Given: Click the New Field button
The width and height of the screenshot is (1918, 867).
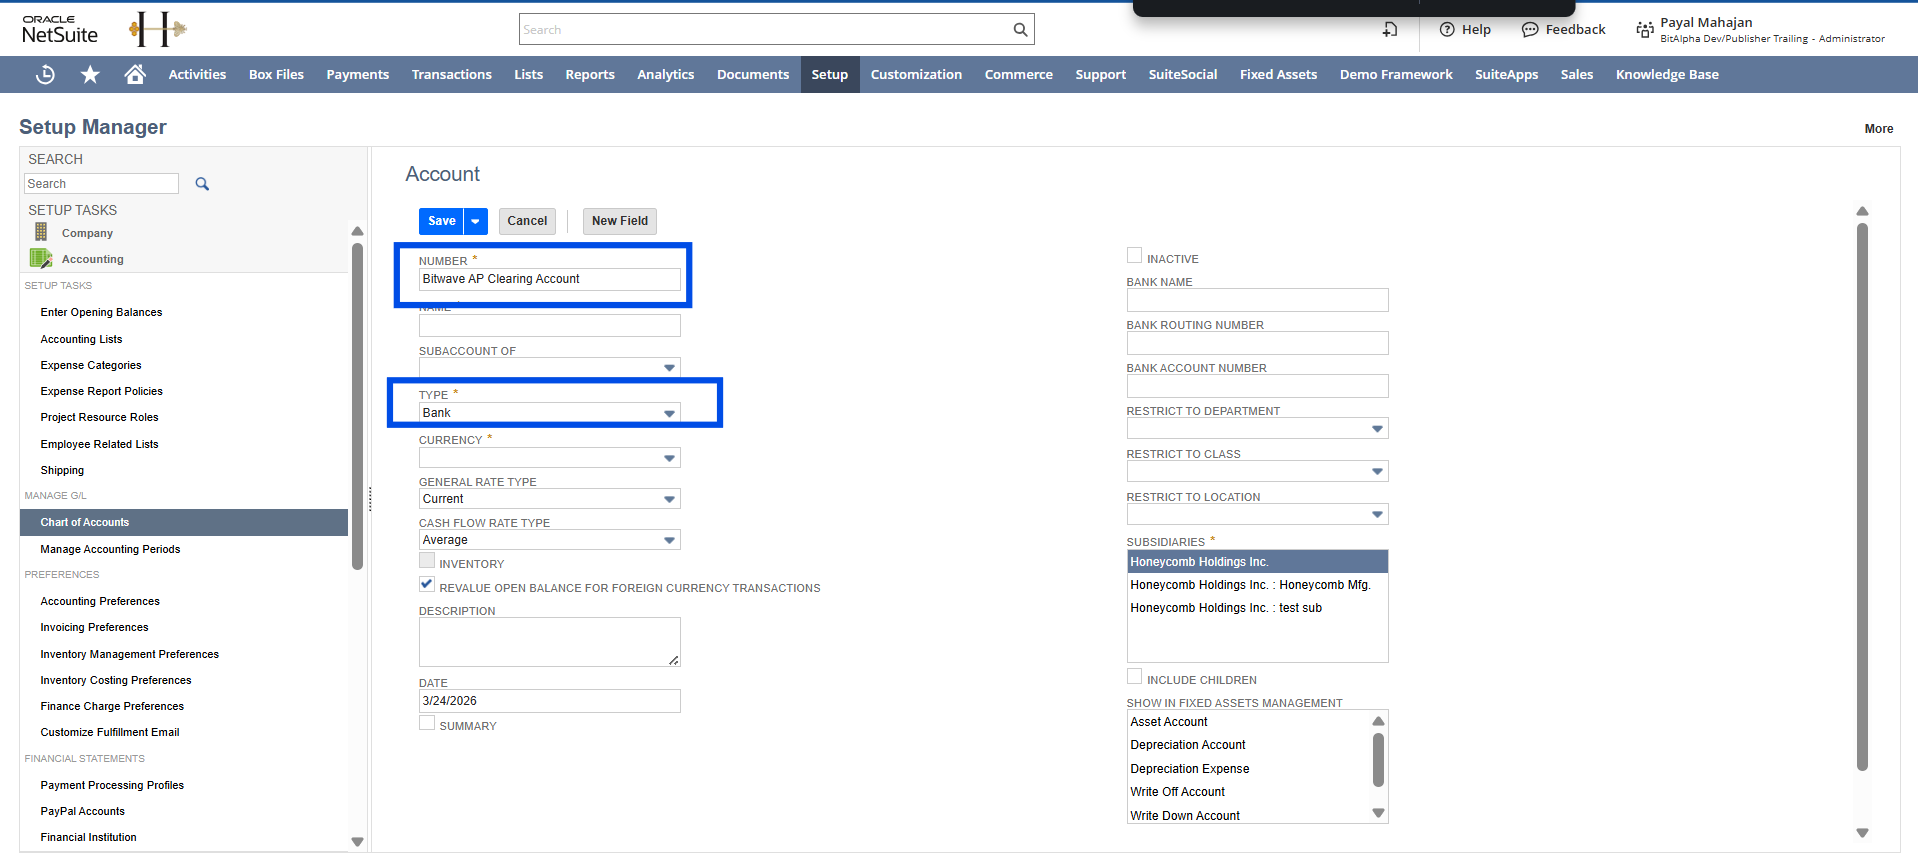Looking at the screenshot, I should click(619, 221).
